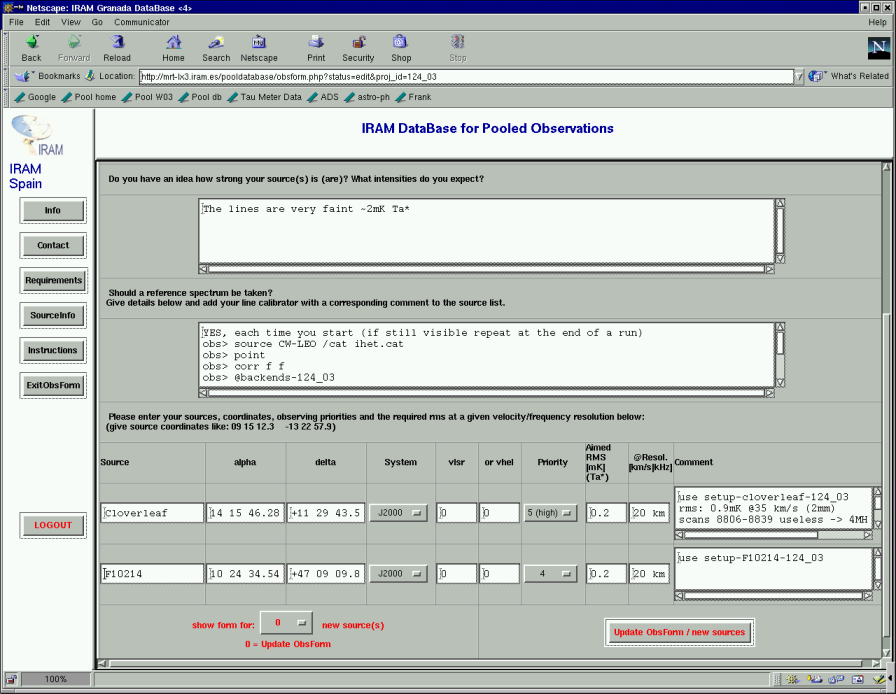Click the horizontal scrollbar under intensity textarea

[486, 269]
